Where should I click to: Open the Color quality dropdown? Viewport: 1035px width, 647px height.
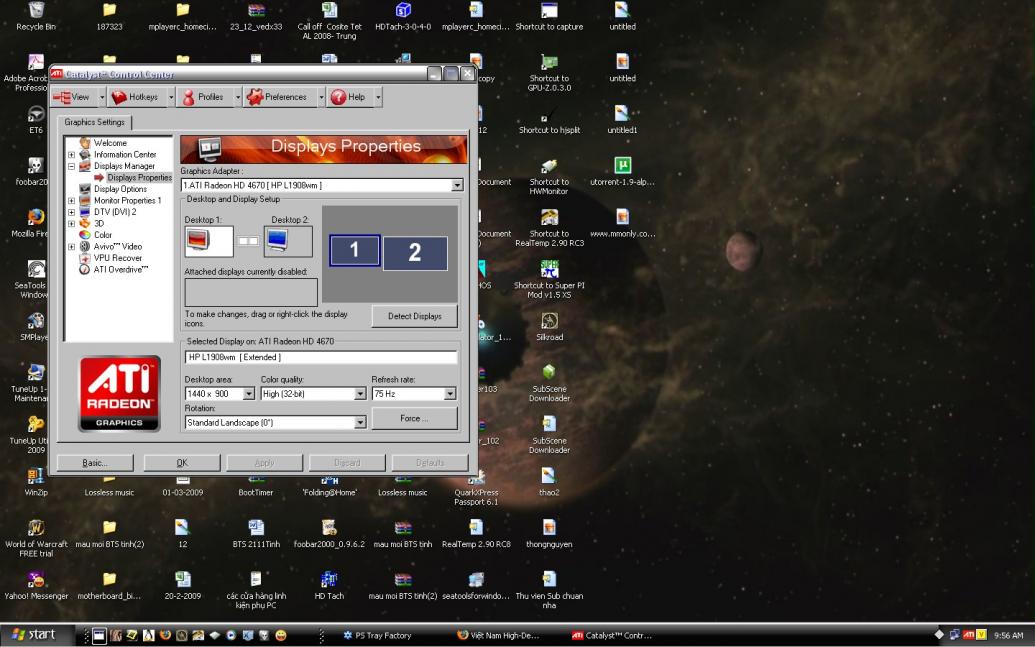pyautogui.click(x=360, y=394)
